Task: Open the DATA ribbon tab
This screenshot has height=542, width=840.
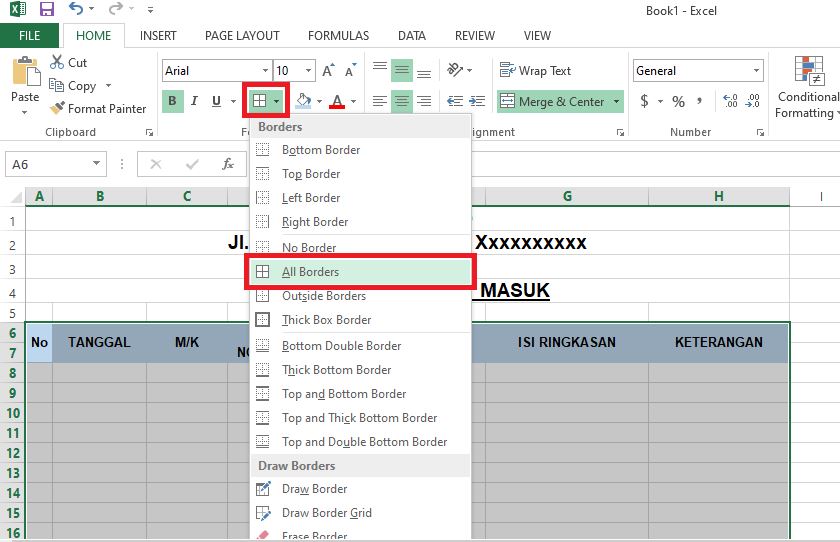Action: click(411, 36)
